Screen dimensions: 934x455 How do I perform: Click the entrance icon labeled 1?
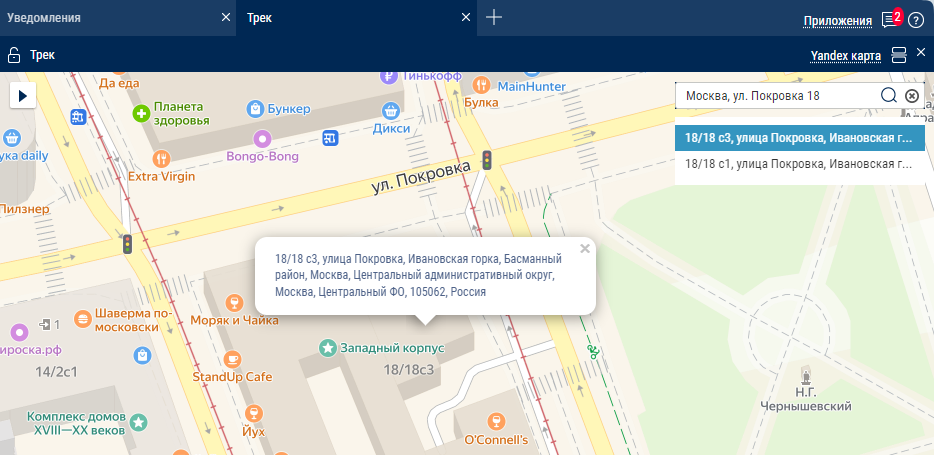45,325
